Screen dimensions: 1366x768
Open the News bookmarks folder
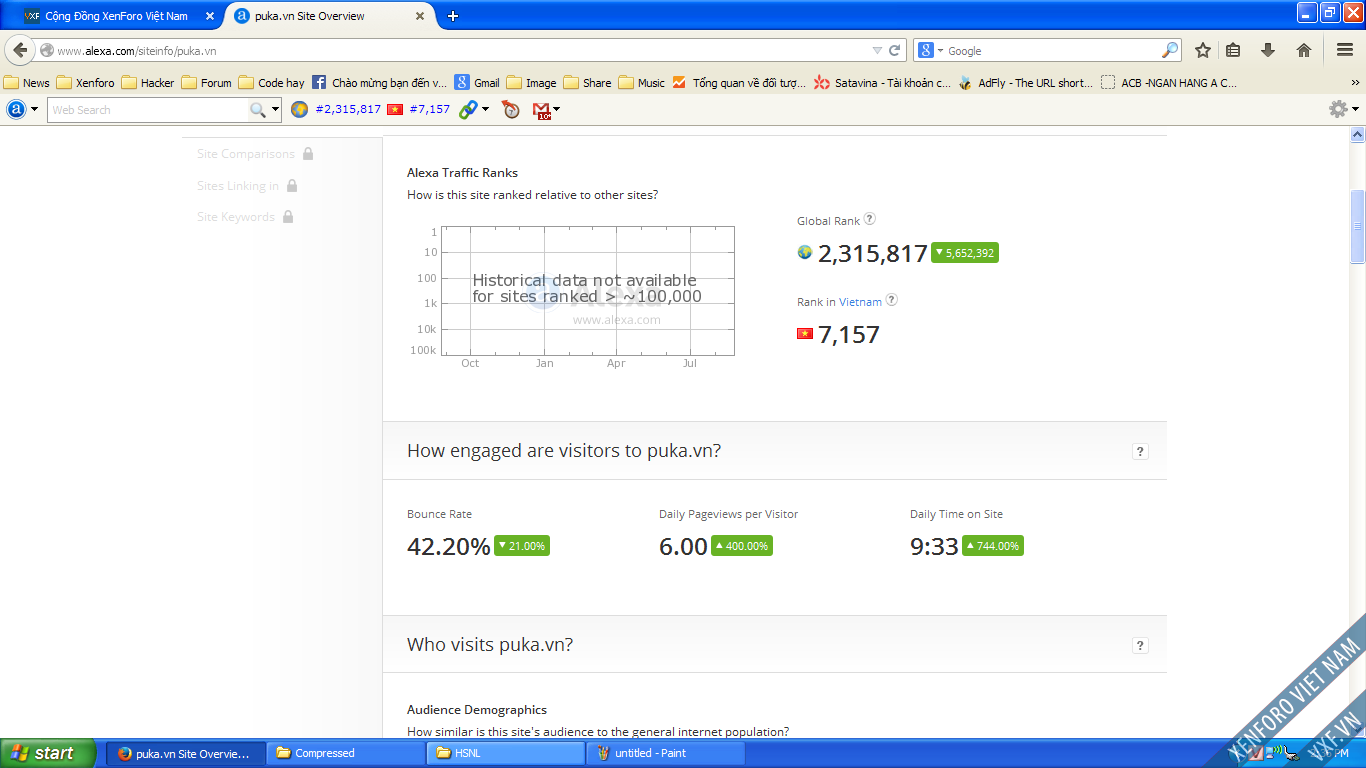(27, 83)
